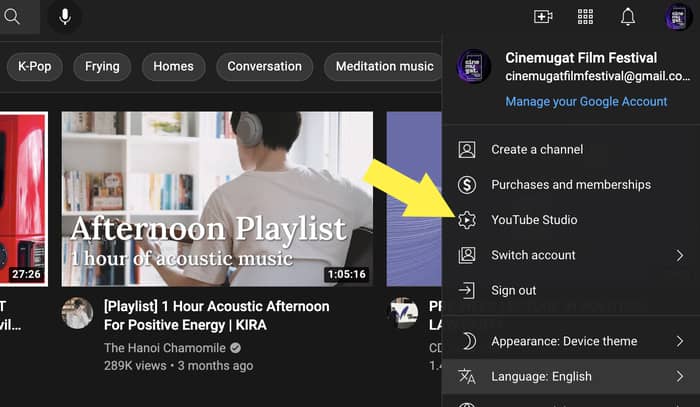Screen dimensions: 700x407
Task: Click the 1:05:16 duration badge
Action: point(346,274)
